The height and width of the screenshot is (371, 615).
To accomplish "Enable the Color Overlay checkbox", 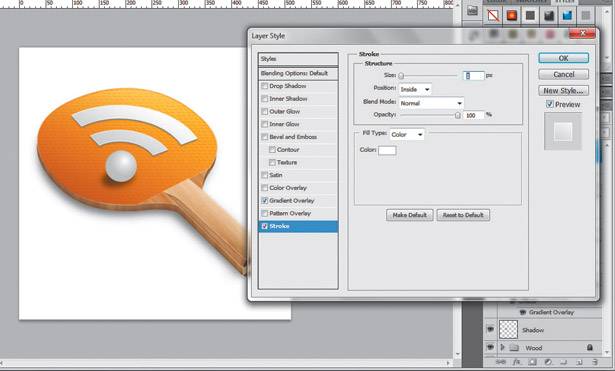I will (x=265, y=188).
